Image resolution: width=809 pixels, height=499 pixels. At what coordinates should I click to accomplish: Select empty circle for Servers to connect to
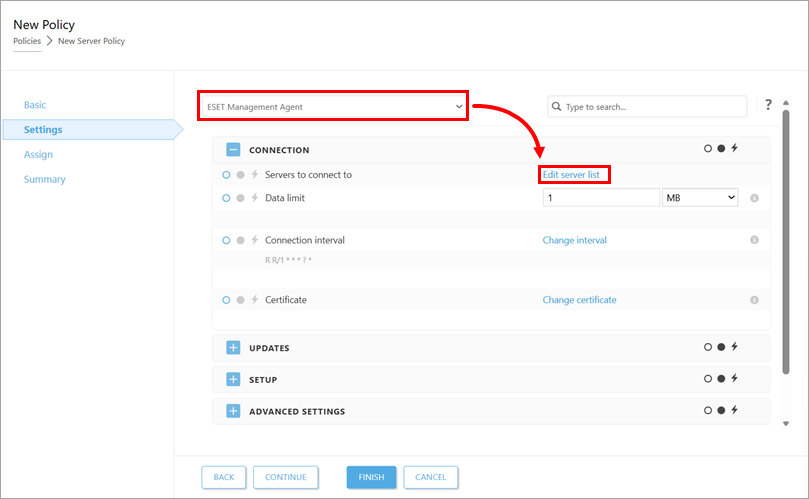[227, 175]
